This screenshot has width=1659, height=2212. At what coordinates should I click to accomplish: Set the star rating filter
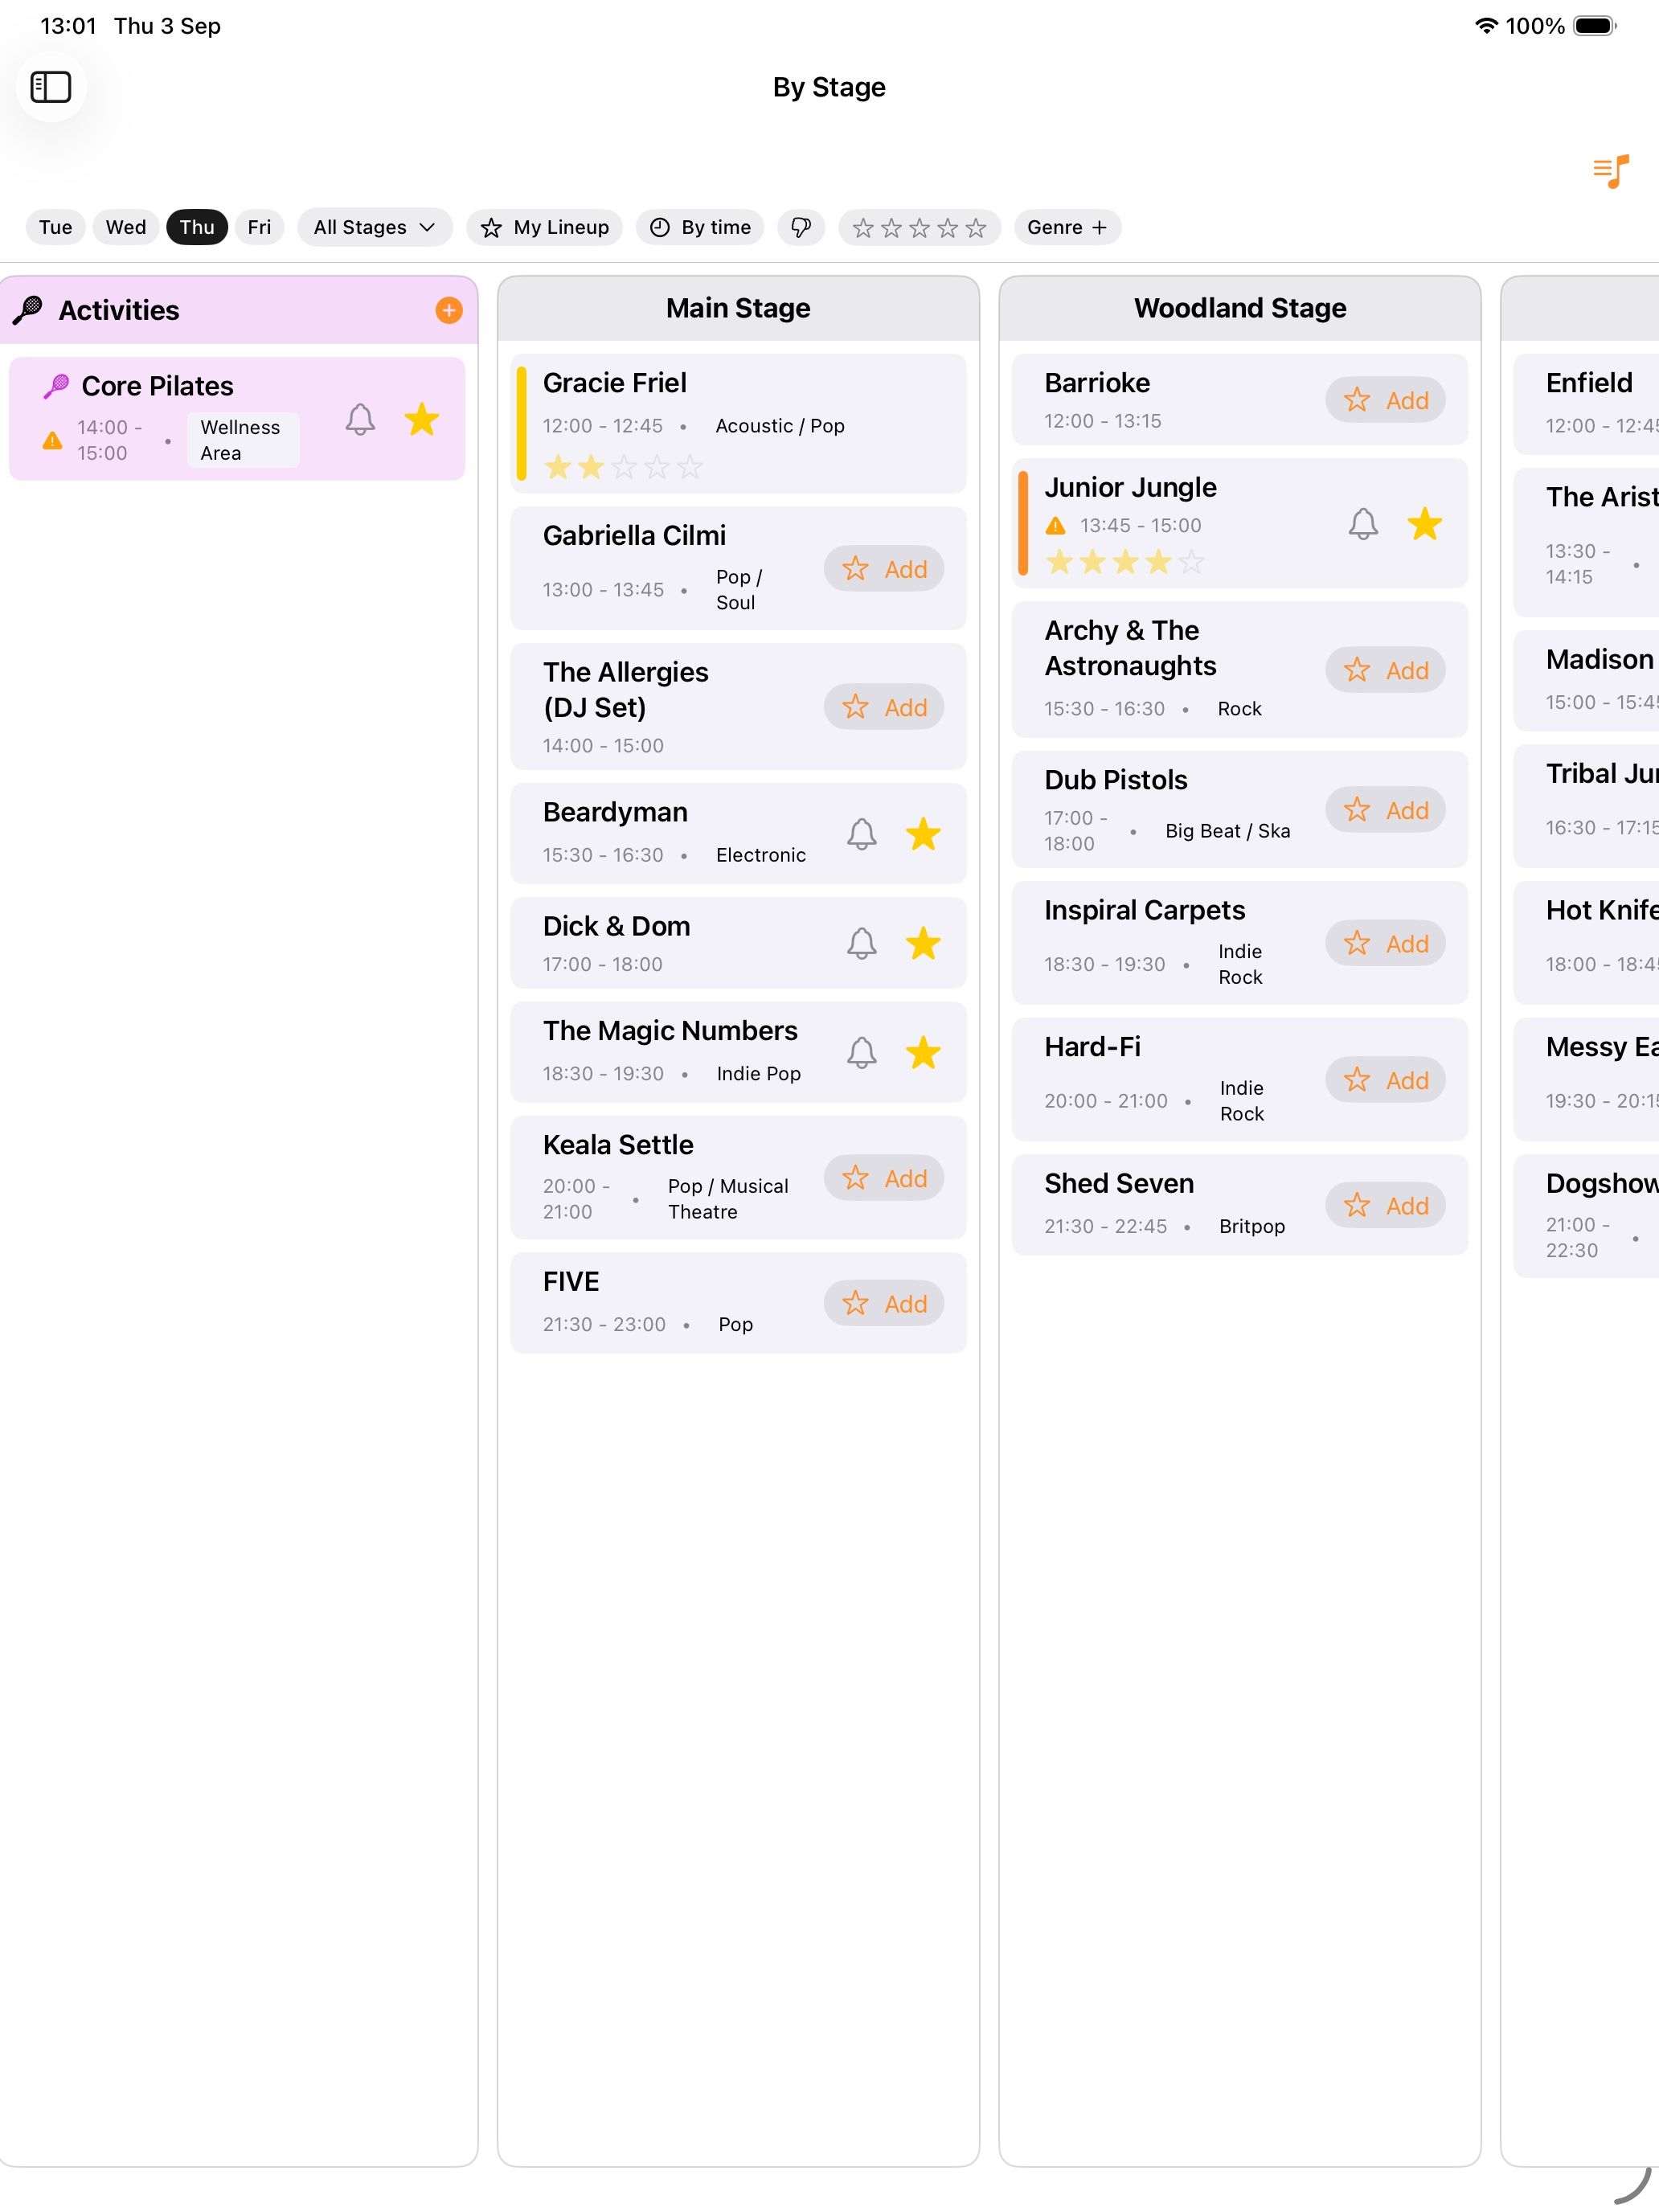(919, 227)
